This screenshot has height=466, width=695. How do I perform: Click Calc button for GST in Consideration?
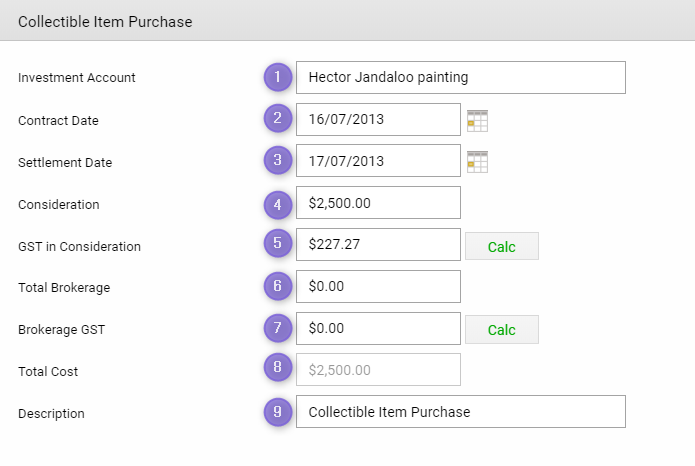tap(502, 246)
